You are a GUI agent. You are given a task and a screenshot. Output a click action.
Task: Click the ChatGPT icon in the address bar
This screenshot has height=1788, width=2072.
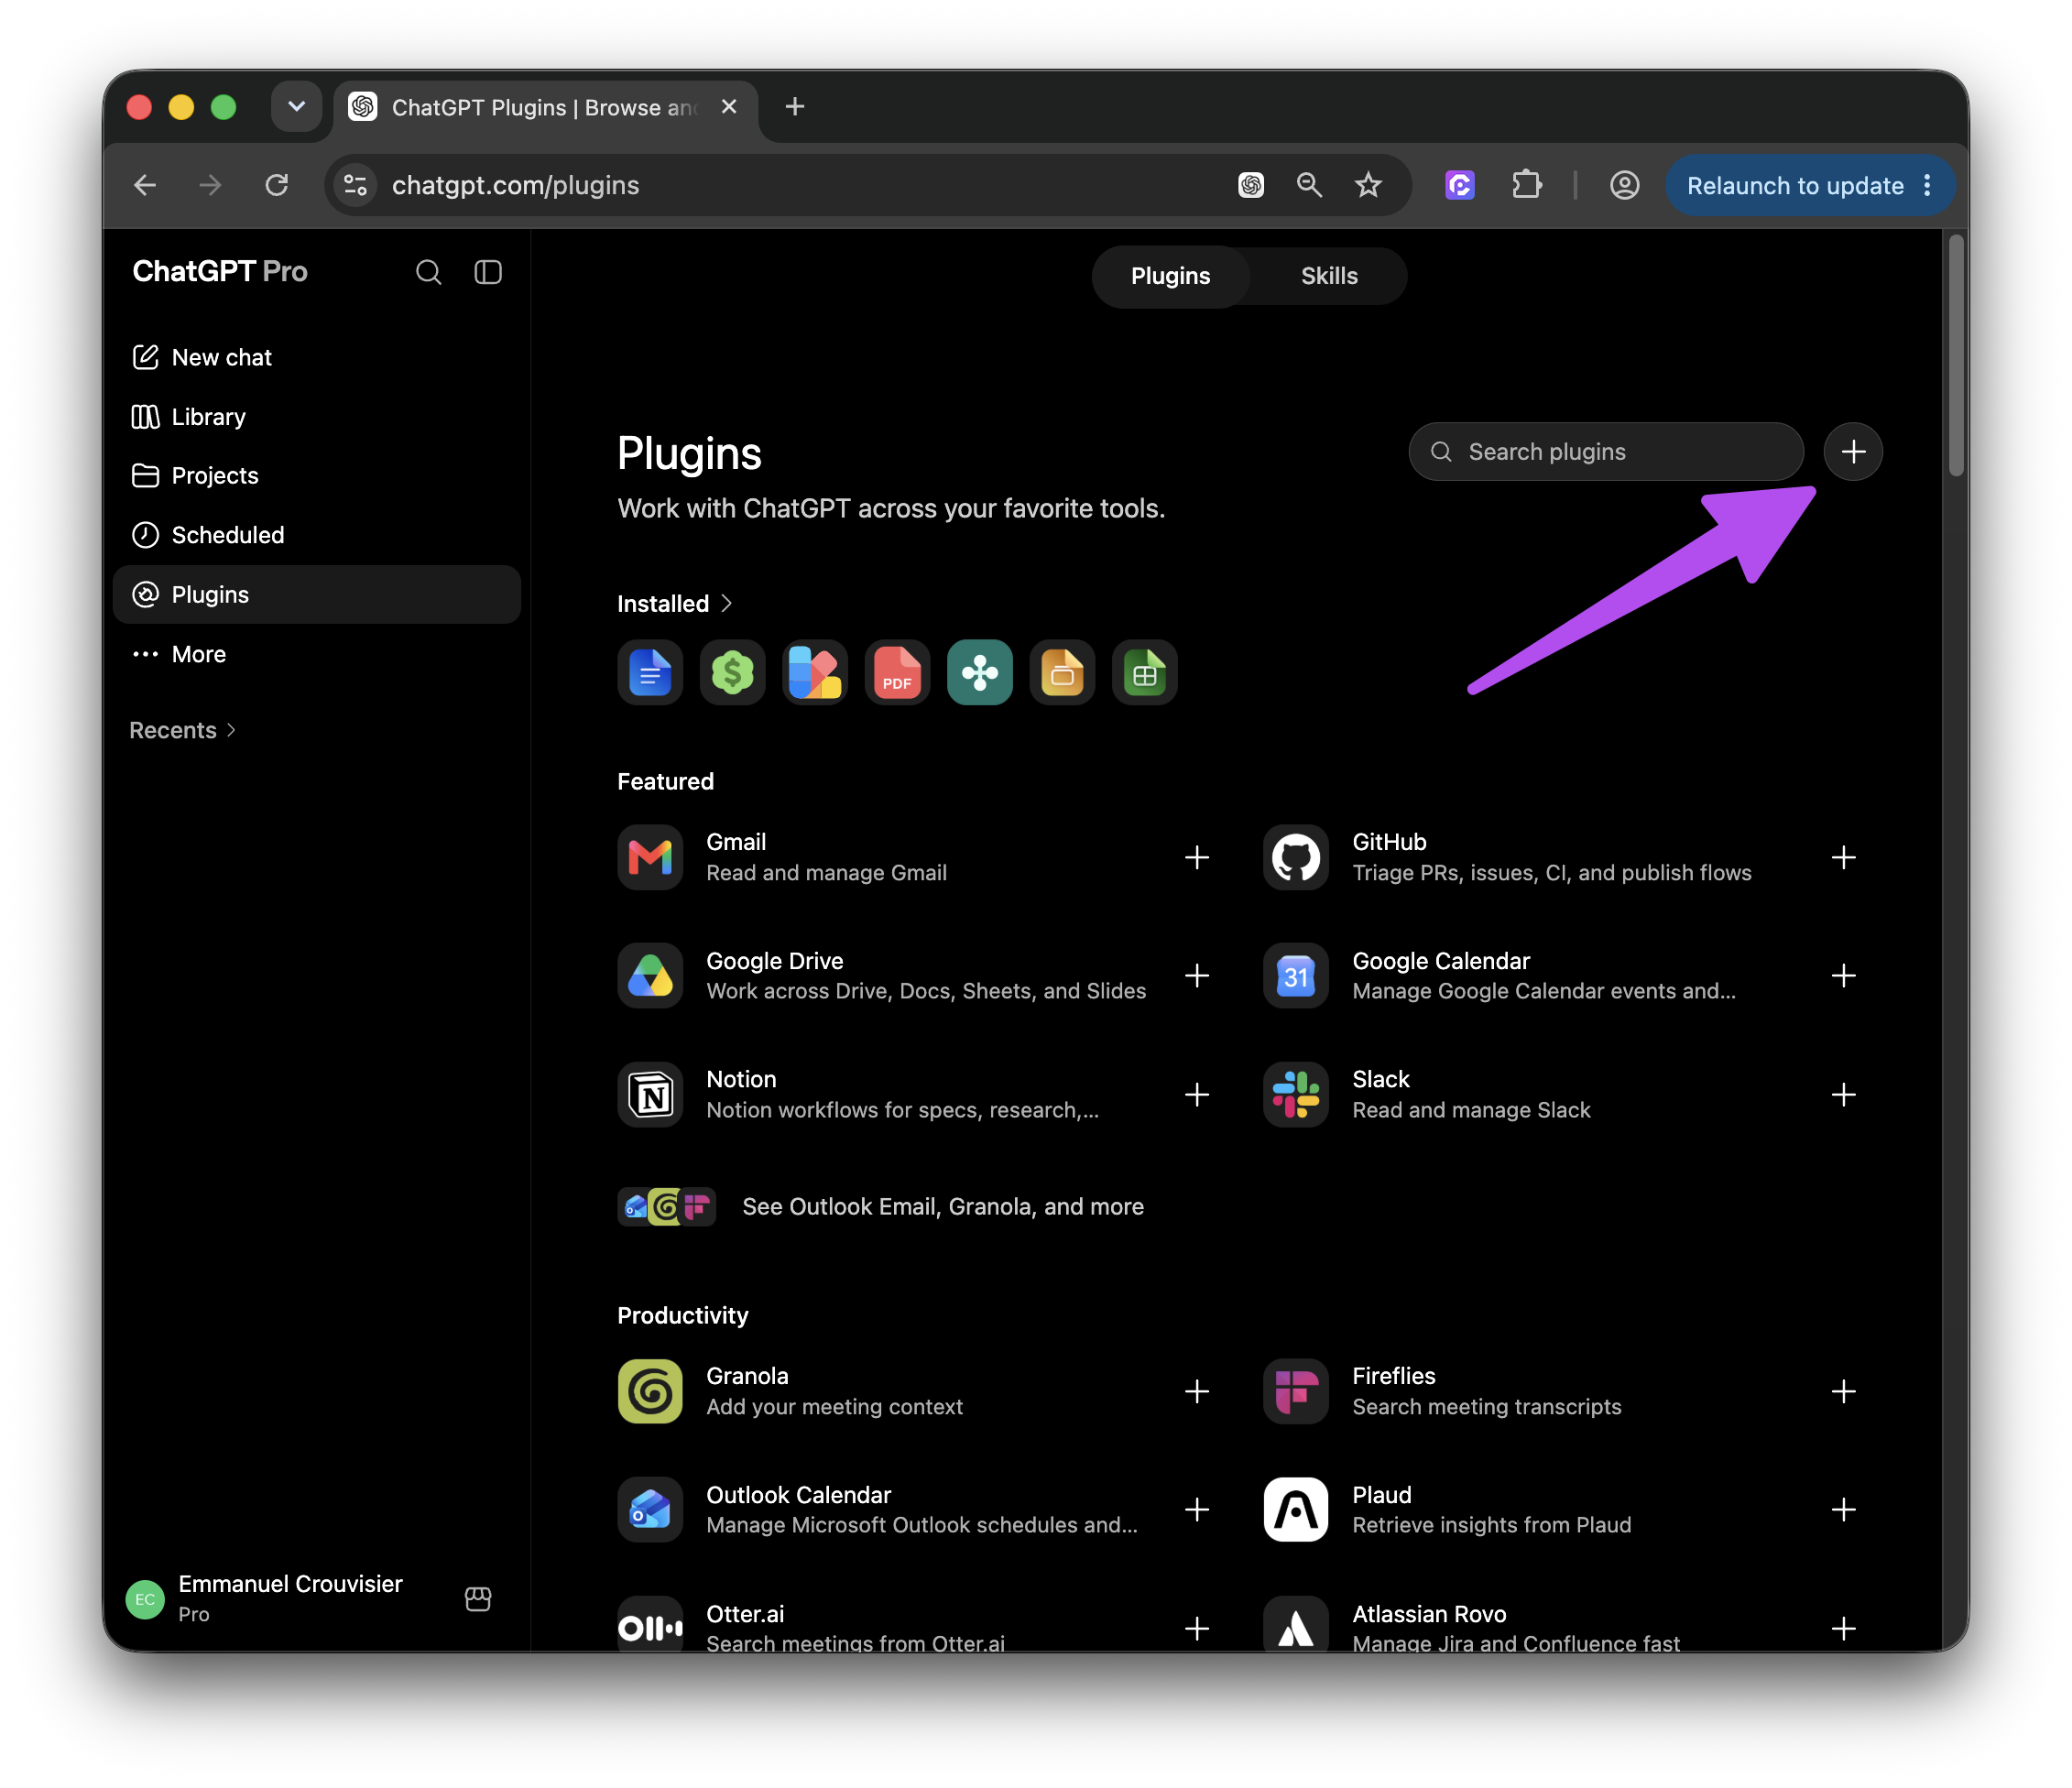pos(1251,185)
